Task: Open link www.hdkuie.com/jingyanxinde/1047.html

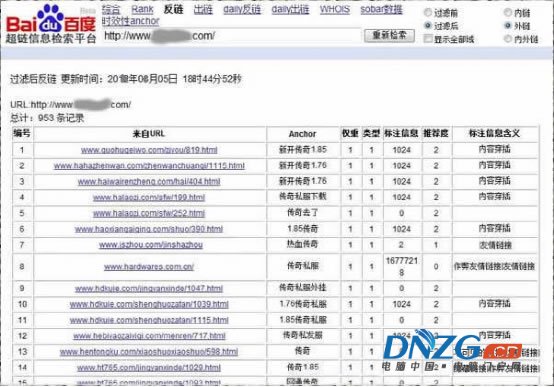Action: 149,288
